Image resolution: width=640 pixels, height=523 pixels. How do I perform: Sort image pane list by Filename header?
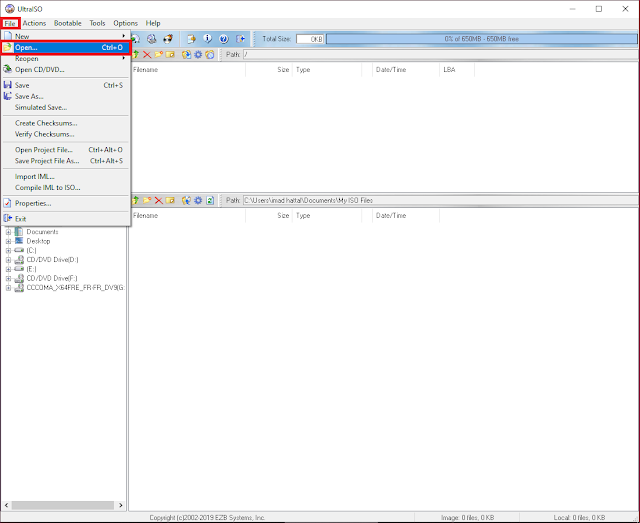tap(188, 69)
